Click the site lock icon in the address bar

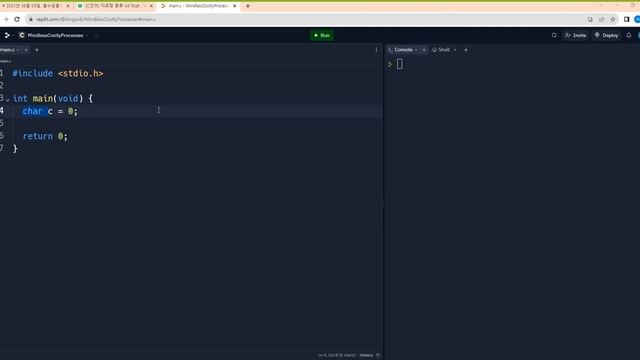point(31,19)
